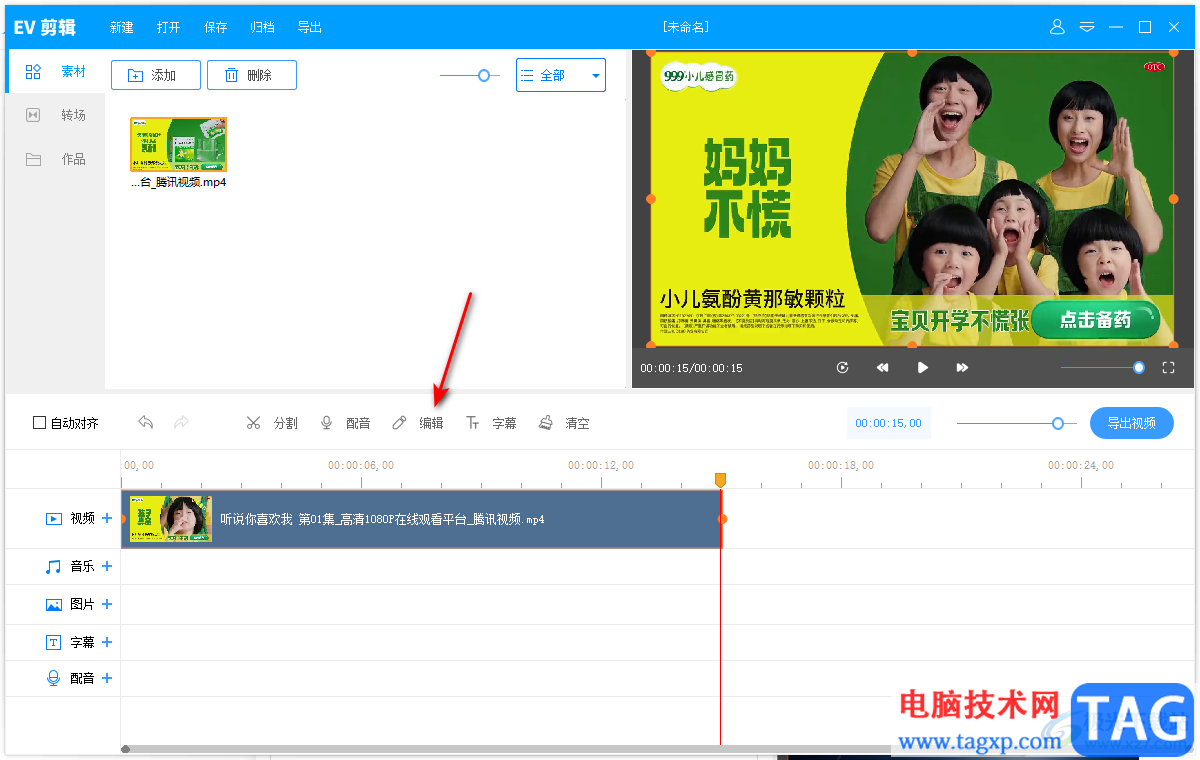Switch to the 转场 tab
The height and width of the screenshot is (760, 1200).
[55, 115]
